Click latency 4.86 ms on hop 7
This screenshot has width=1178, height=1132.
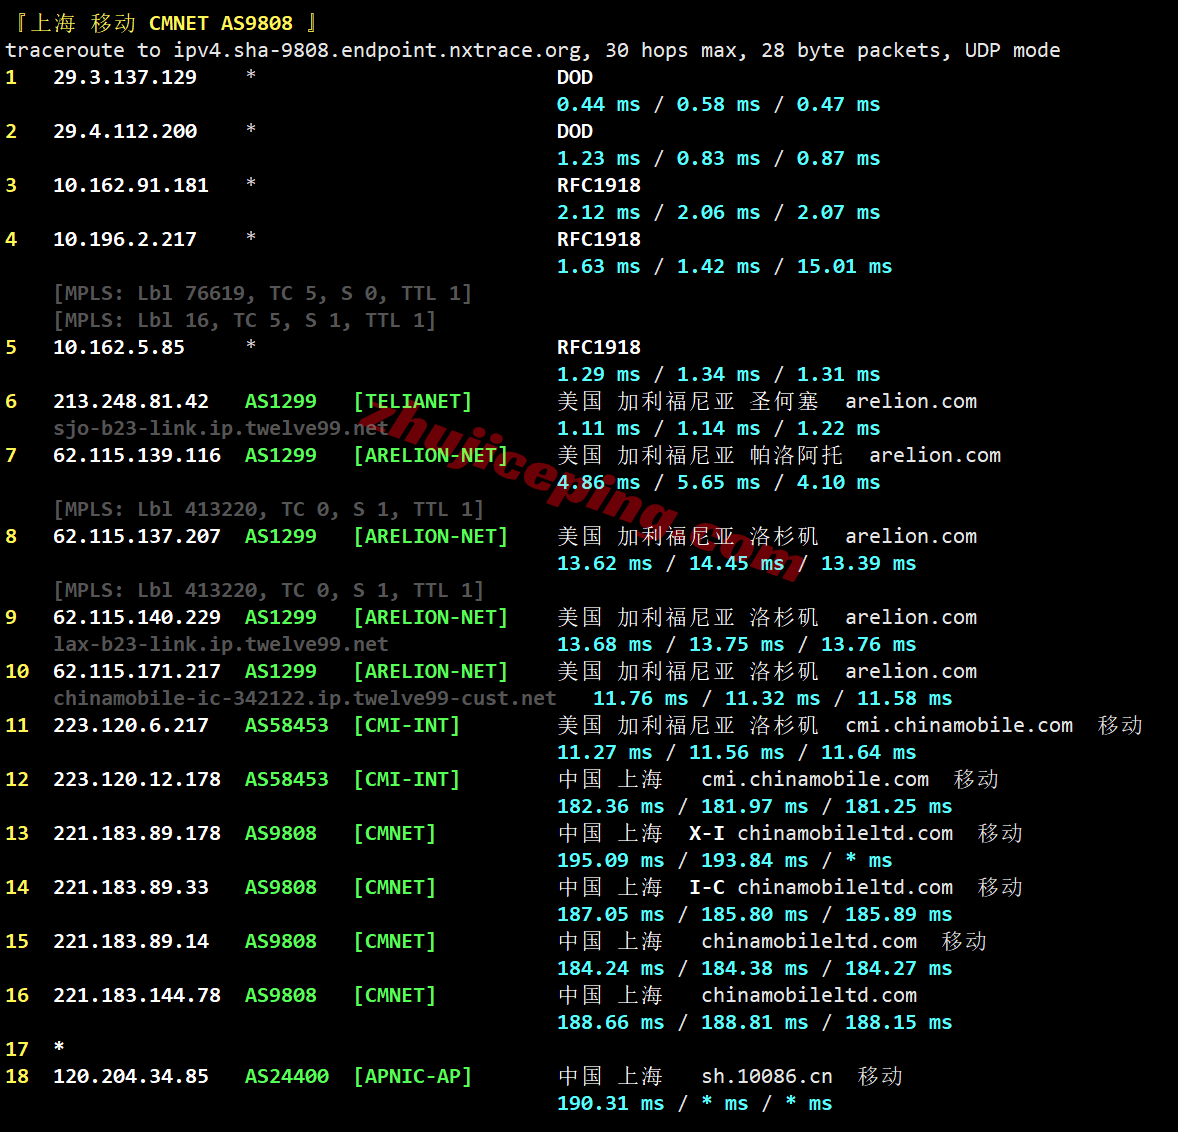coord(599,483)
